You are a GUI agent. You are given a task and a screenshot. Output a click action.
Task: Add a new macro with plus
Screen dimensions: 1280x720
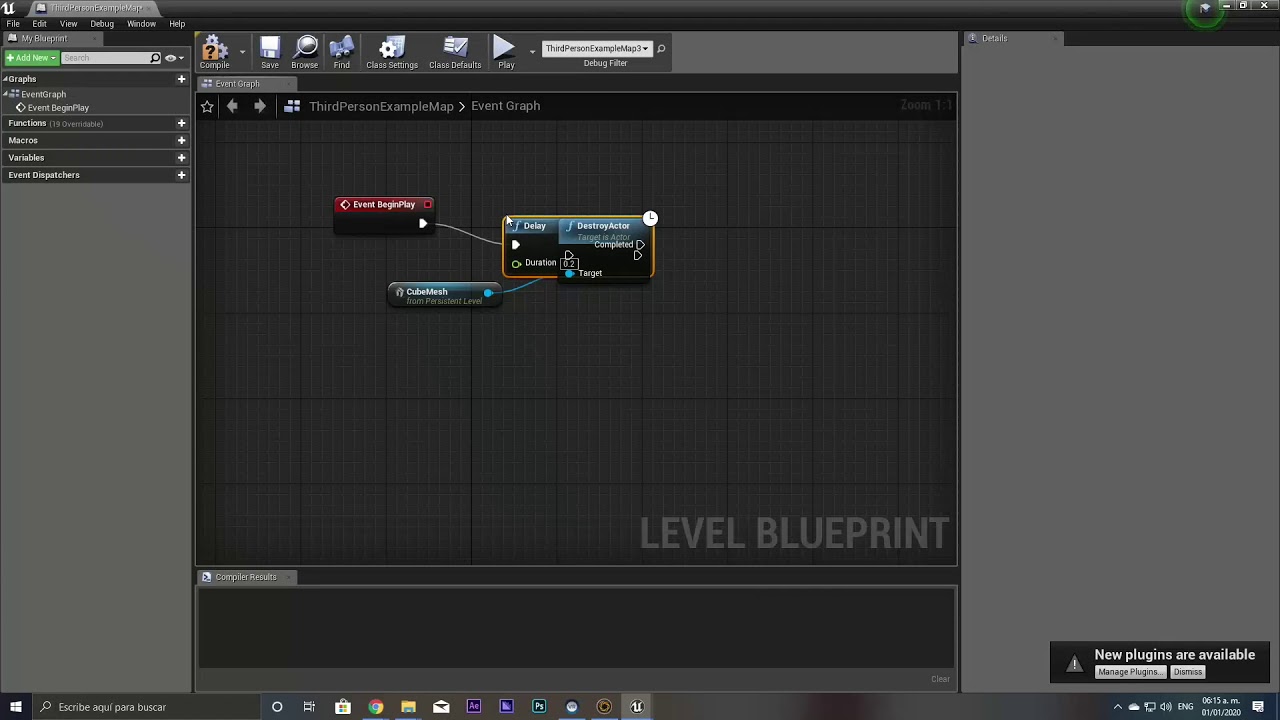(181, 140)
